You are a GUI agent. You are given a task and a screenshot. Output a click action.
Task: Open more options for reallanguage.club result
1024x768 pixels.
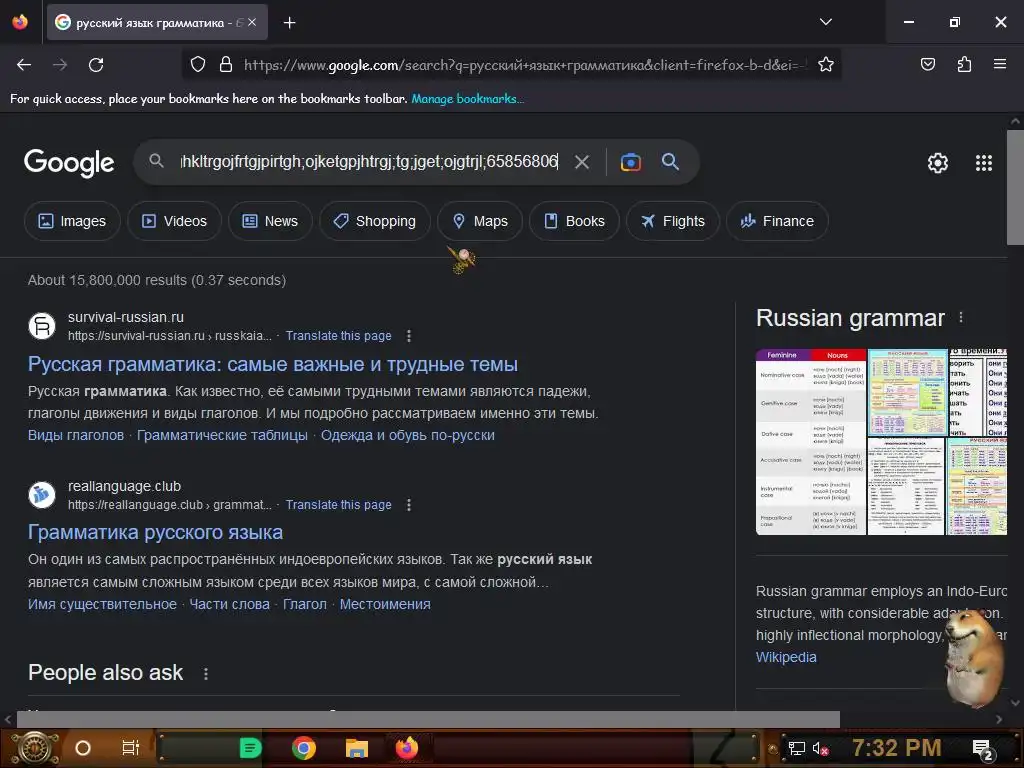pyautogui.click(x=409, y=505)
